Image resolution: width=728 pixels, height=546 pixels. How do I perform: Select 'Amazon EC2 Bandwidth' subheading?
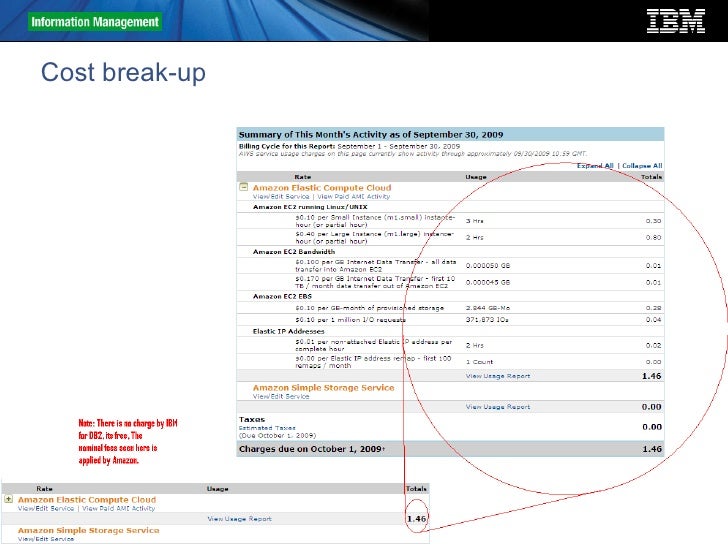tap(293, 252)
